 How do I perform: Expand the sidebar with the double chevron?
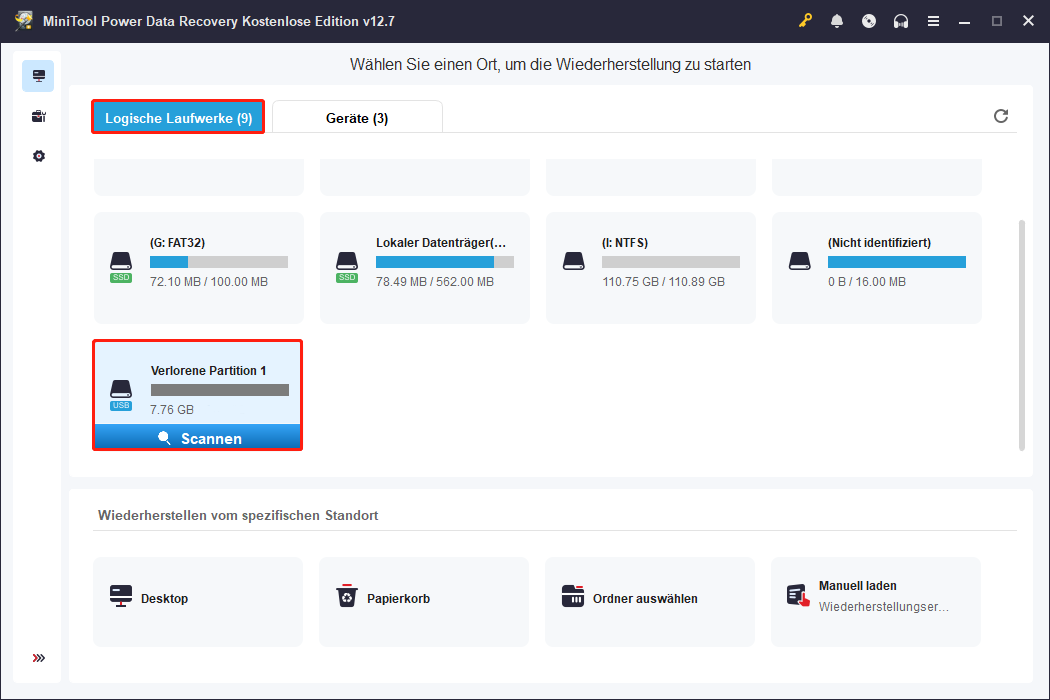(x=38, y=658)
